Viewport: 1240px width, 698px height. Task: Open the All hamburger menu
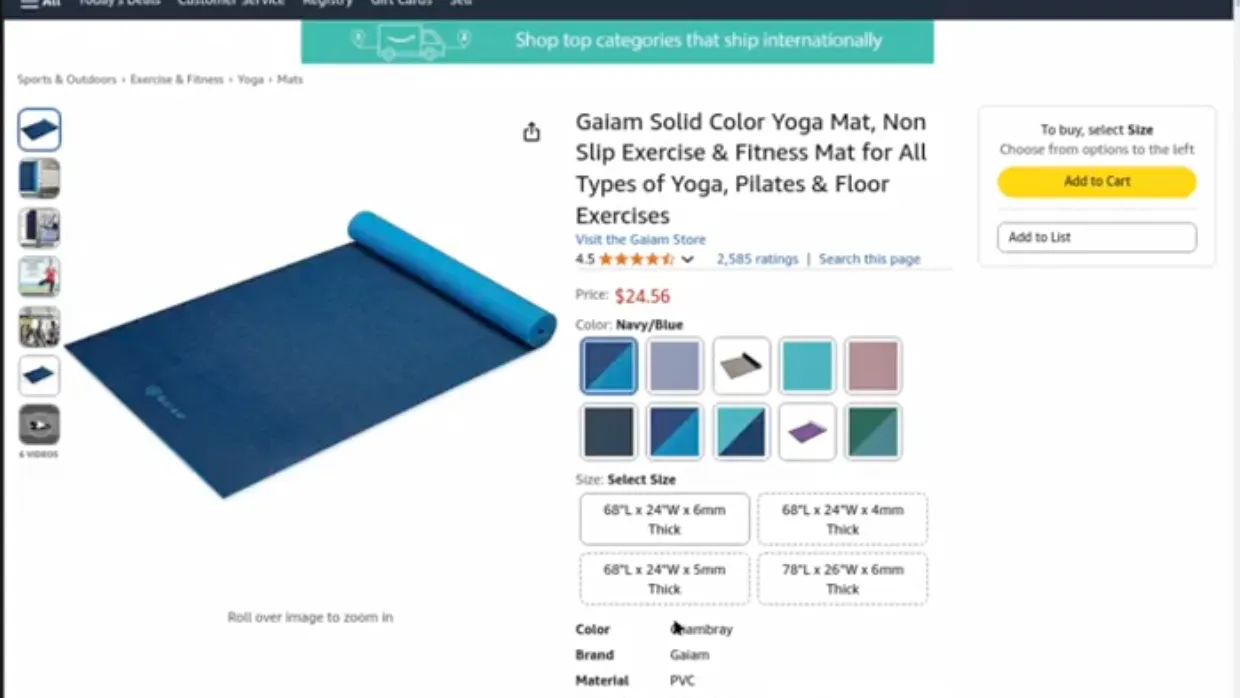pos(40,3)
